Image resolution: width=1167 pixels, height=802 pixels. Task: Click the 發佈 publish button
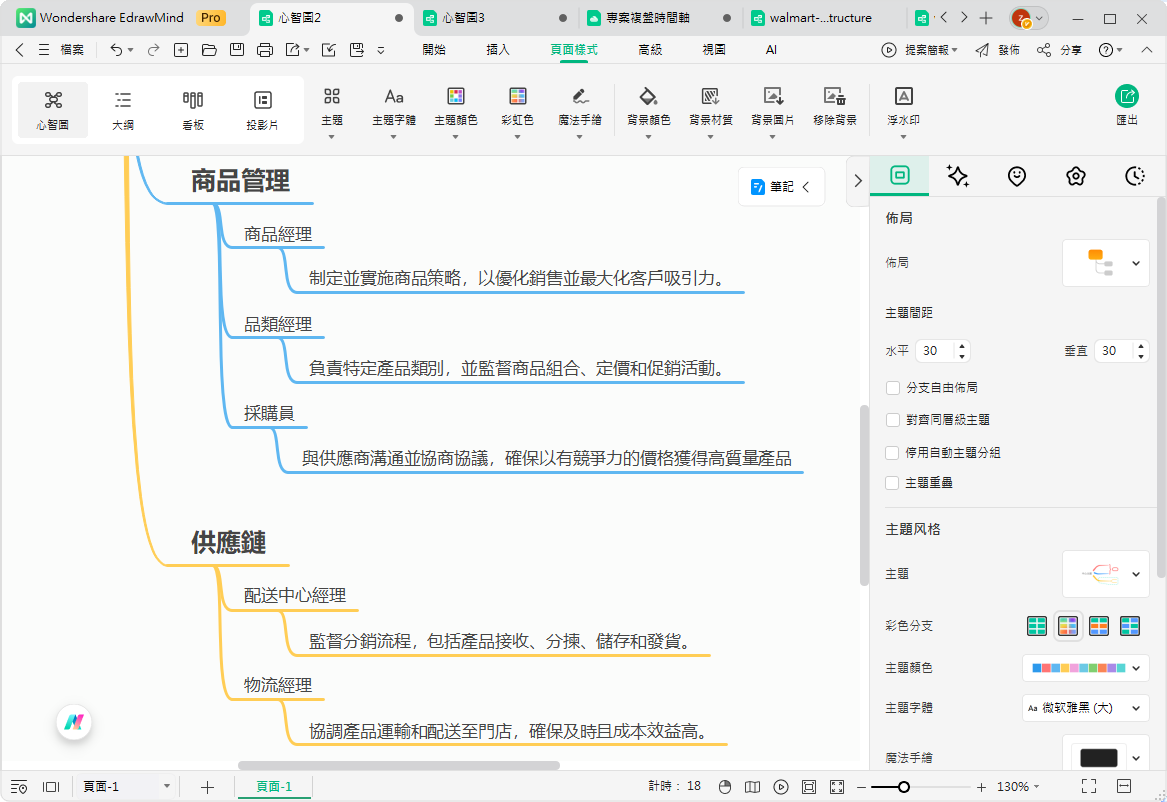point(998,49)
